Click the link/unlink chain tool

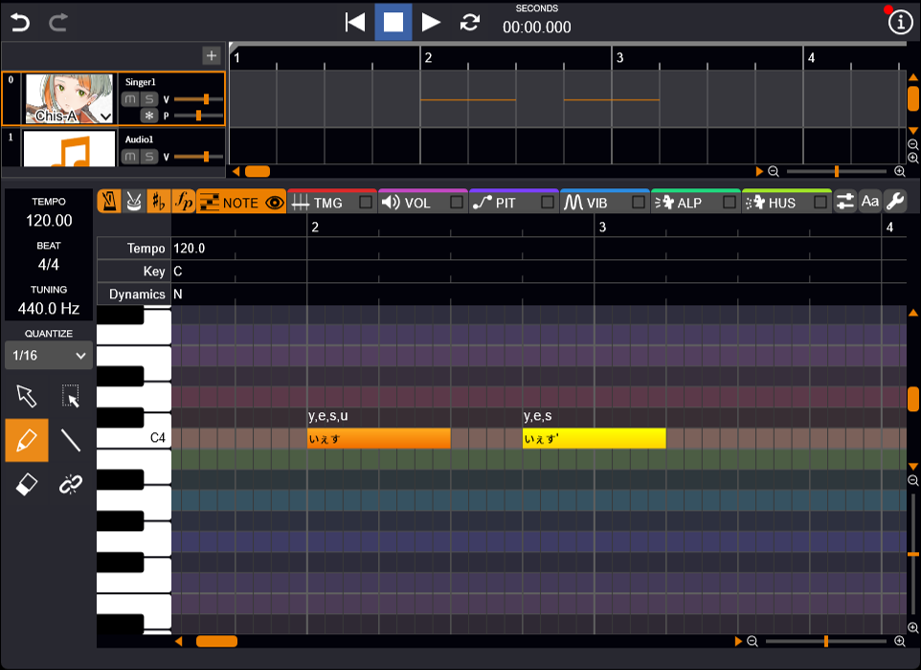(x=70, y=484)
